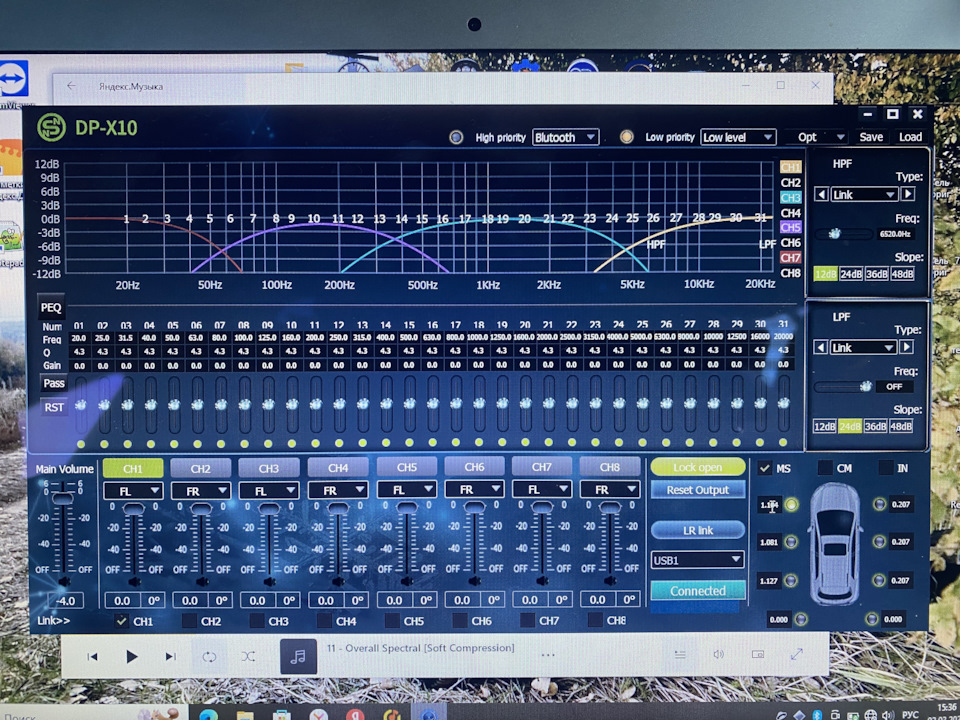Select the High priority radio button
Image resolution: width=960 pixels, height=720 pixels.
[x=456, y=137]
